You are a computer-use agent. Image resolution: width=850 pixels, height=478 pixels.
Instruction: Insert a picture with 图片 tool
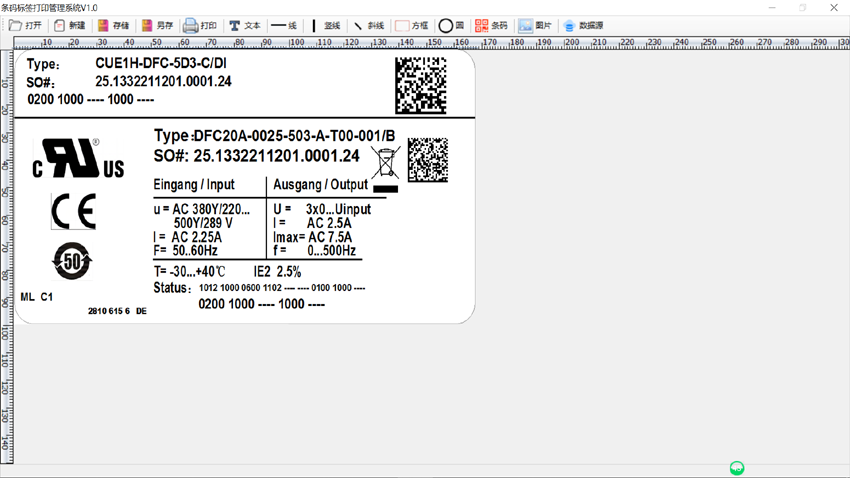tap(535, 26)
